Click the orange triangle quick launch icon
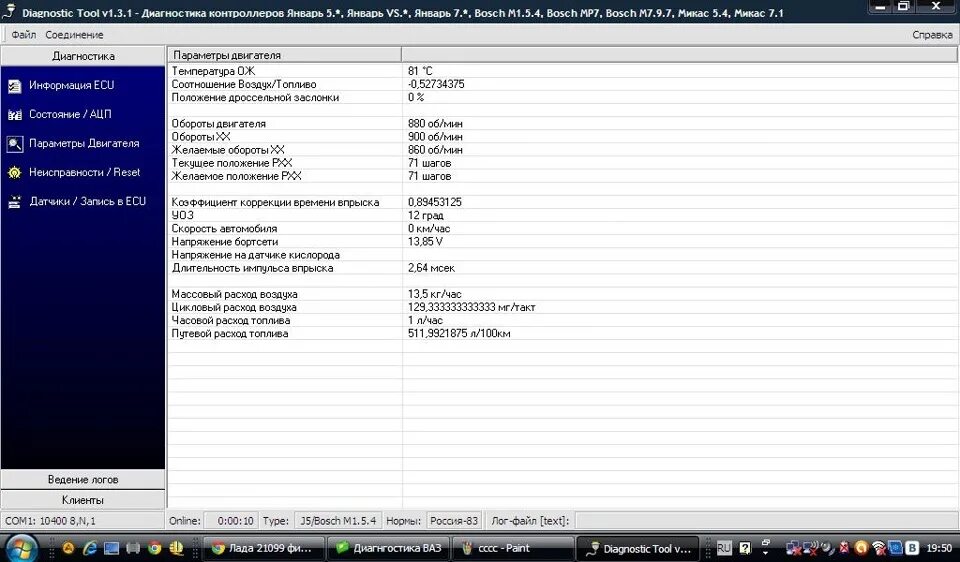This screenshot has height=562, width=960. [68, 548]
